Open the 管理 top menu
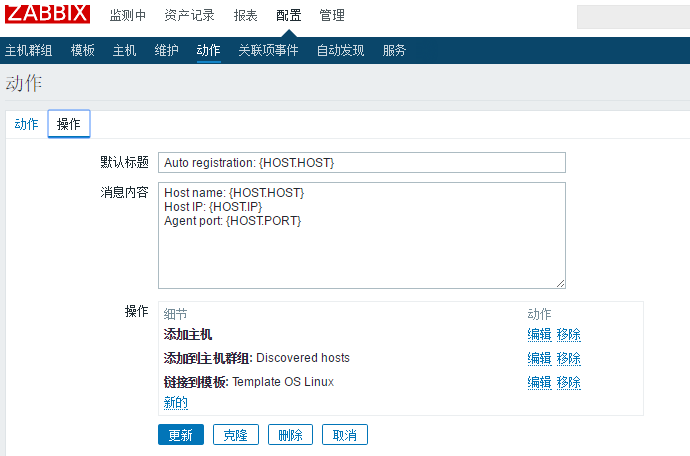This screenshot has height=456, width=690. tap(332, 16)
